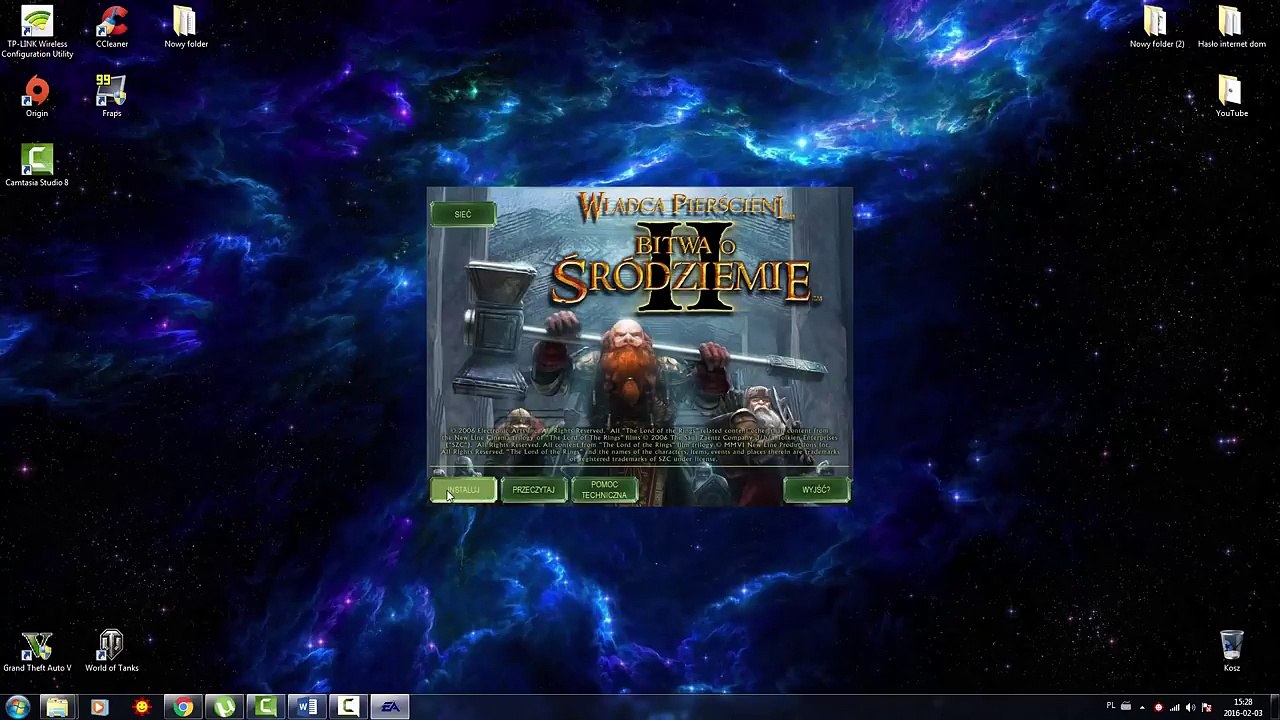1280x720 pixels.
Task: Open the clock showing 15:28
Action: click(1243, 707)
